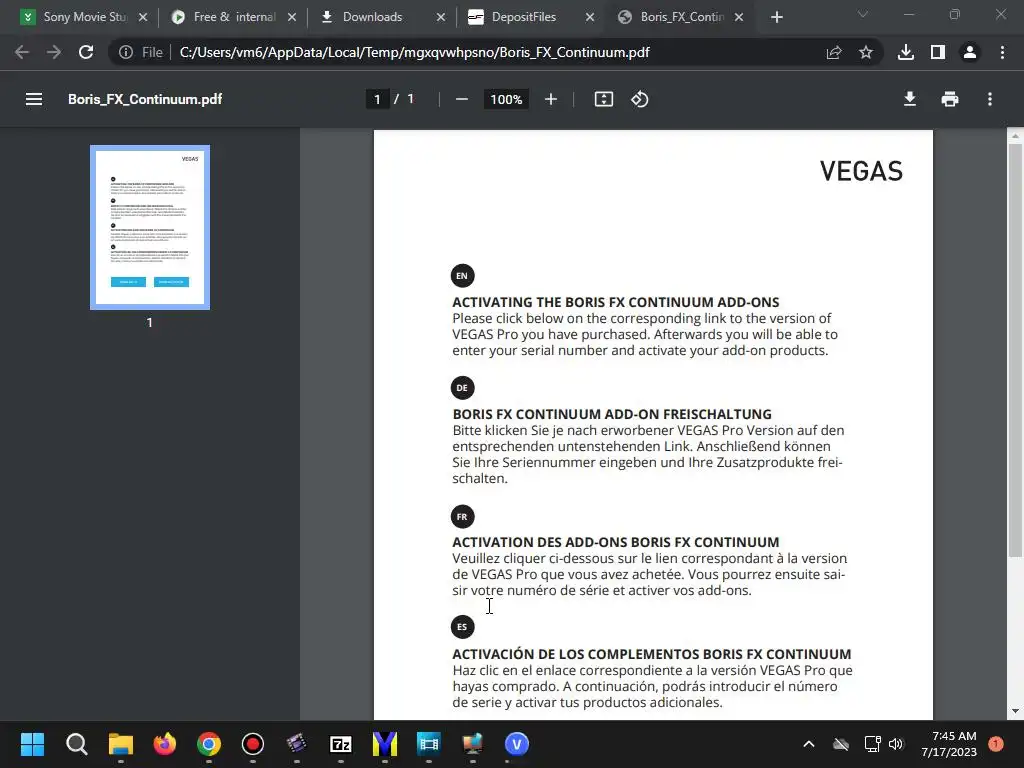Viewport: 1024px width, 768px height.
Task: Toggle the Chrome side panel
Action: pyautogui.click(x=938, y=52)
